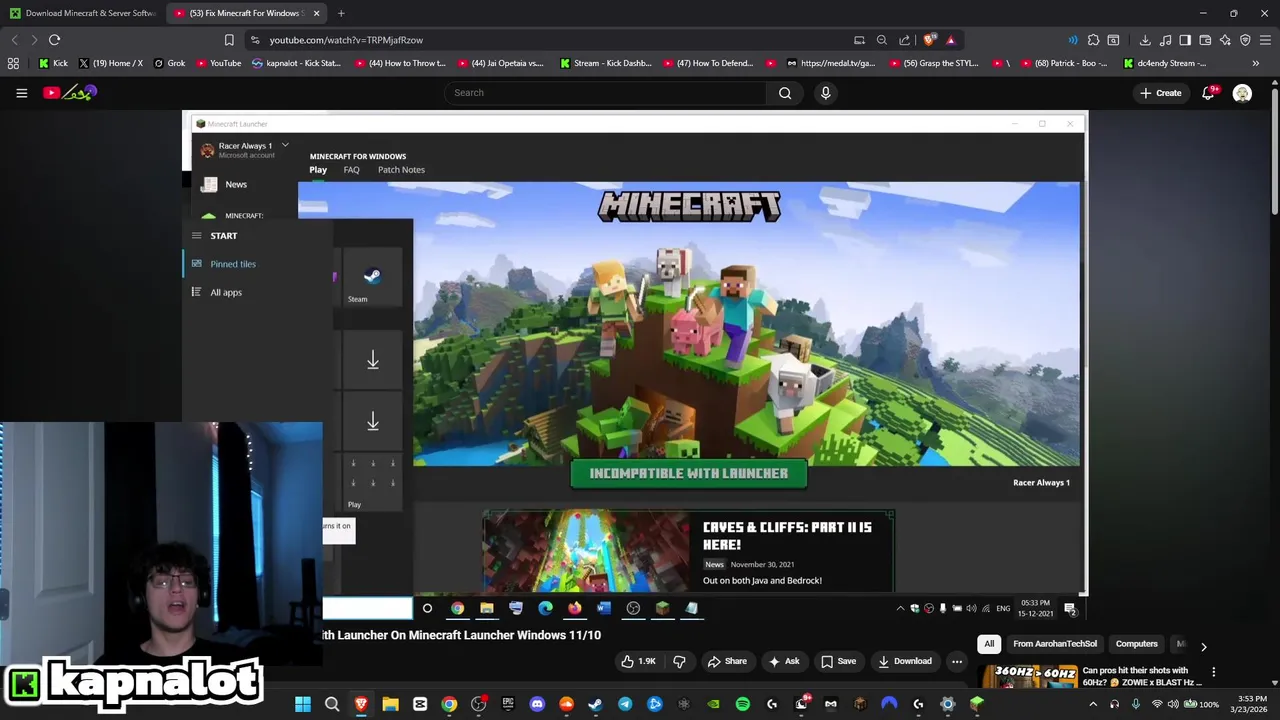Open the Grasp the STYL bookmark

click(x=933, y=63)
